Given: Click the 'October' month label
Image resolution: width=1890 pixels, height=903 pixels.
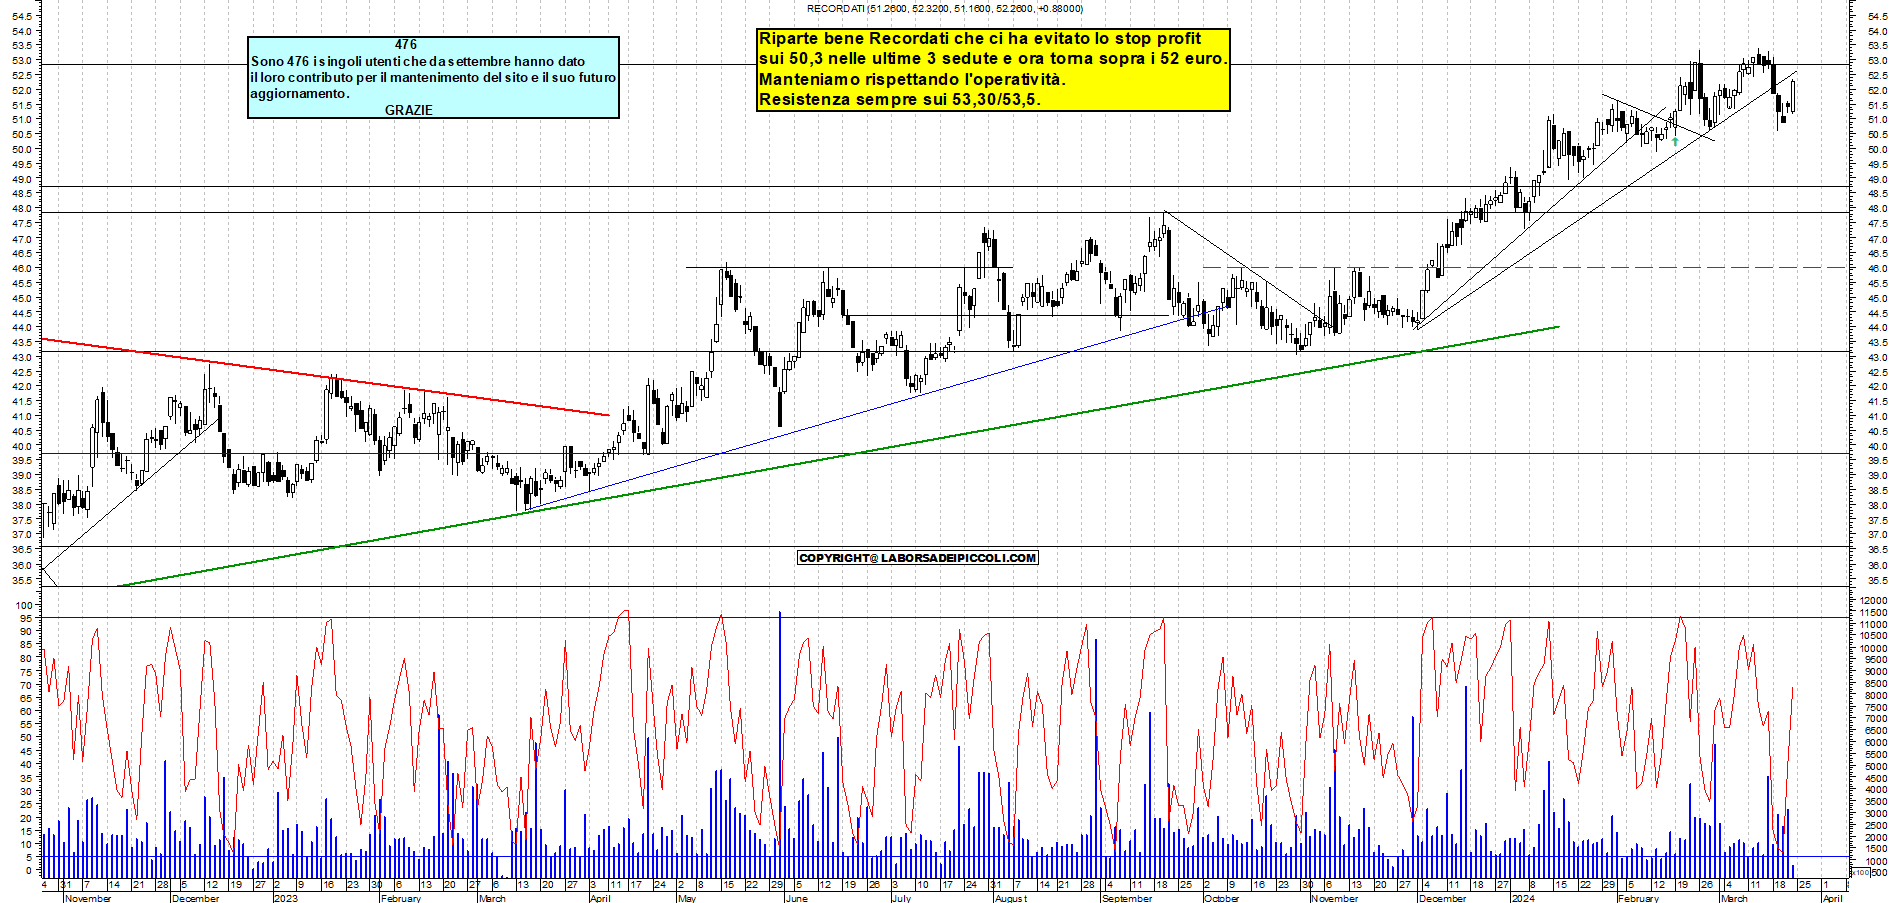Looking at the screenshot, I should click(1222, 898).
